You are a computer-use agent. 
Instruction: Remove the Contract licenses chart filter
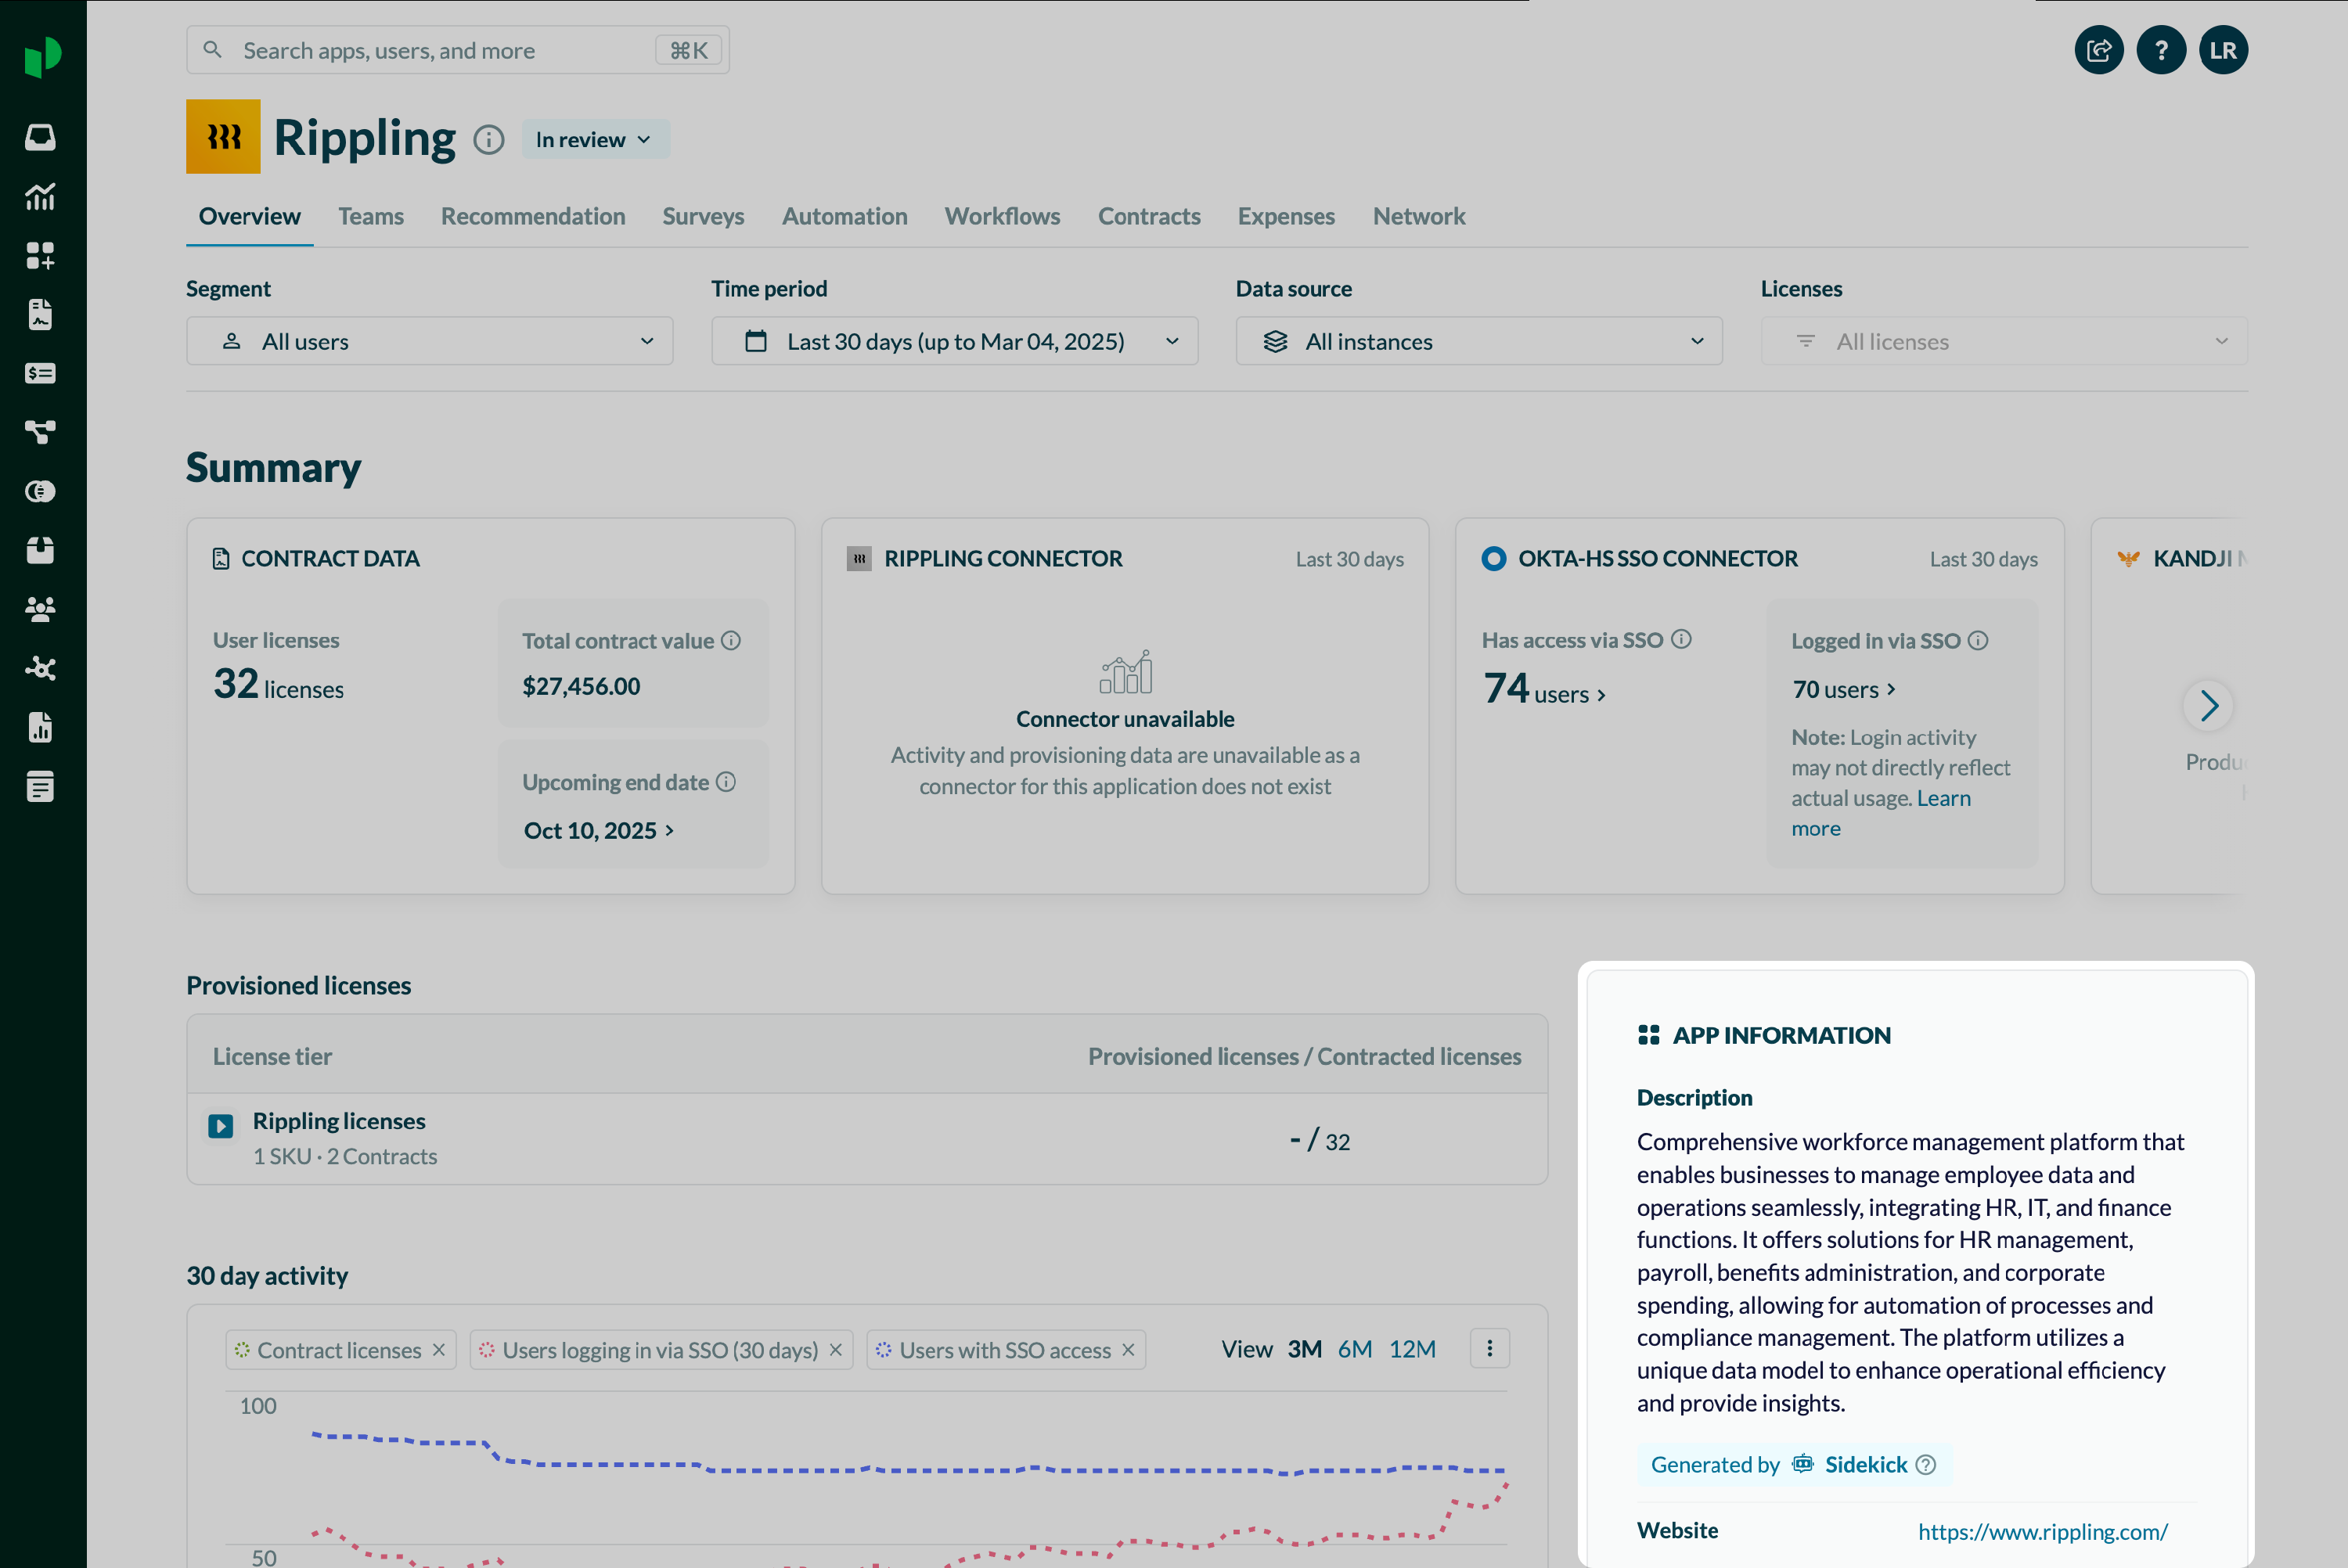[439, 1350]
